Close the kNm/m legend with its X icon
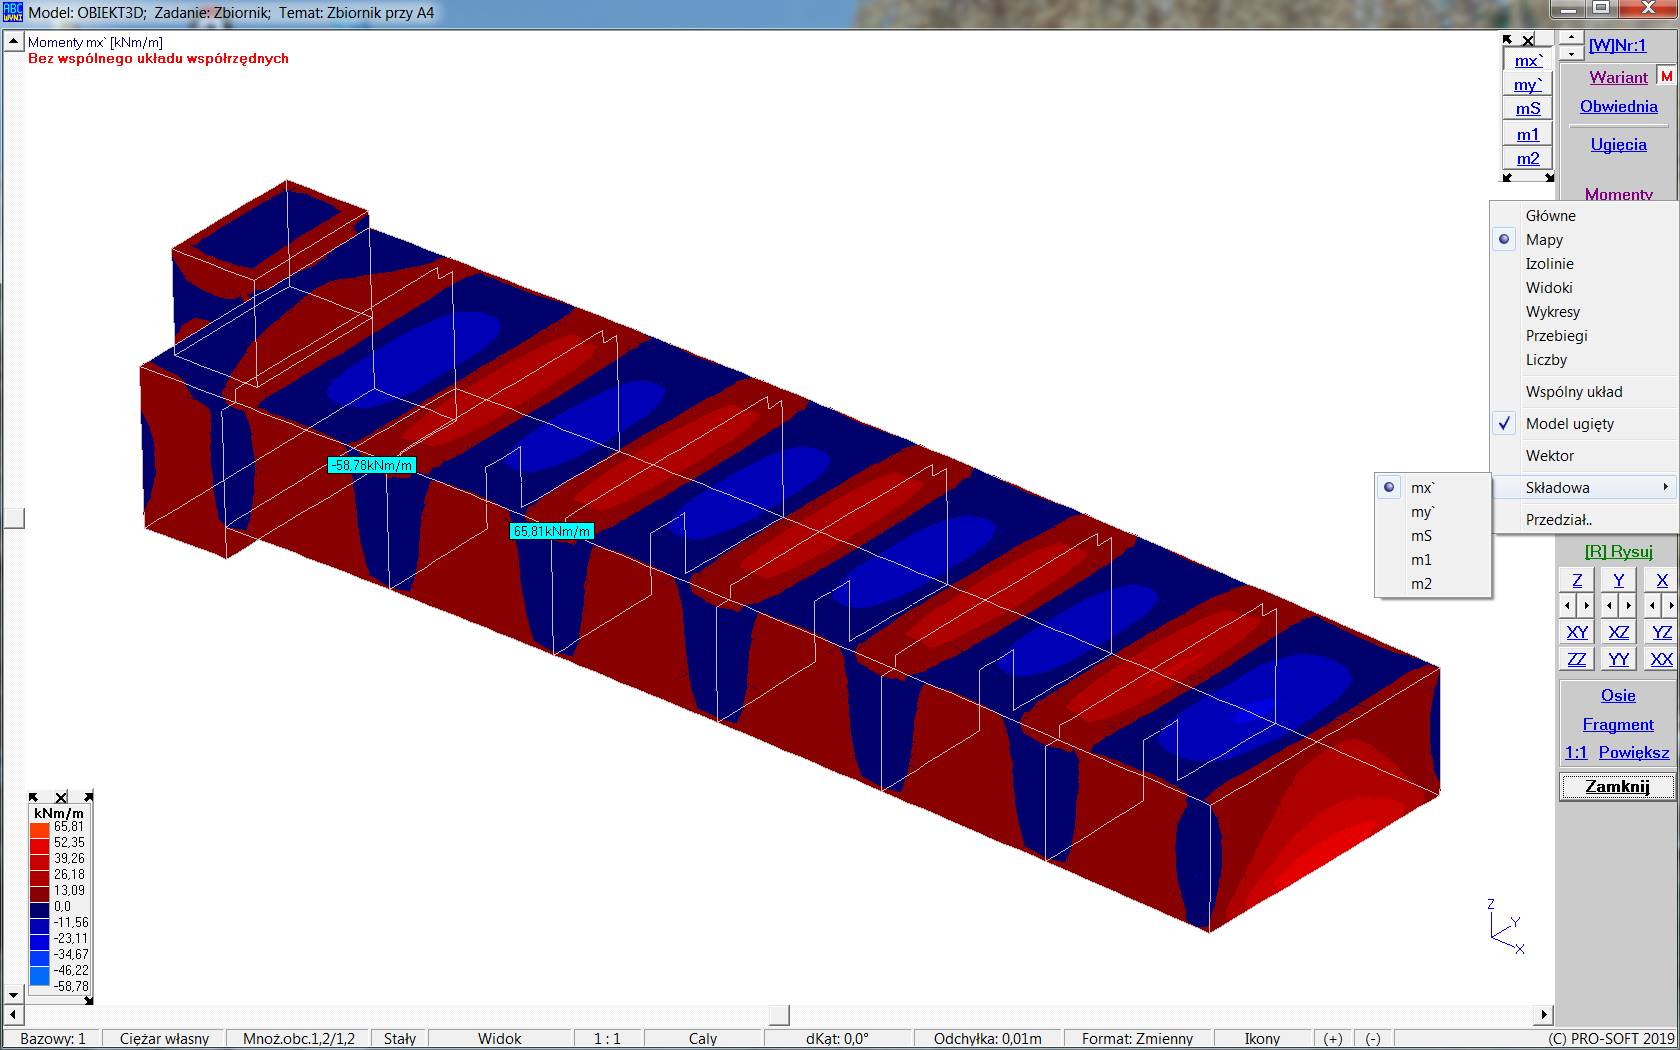This screenshot has width=1680, height=1050. click(61, 797)
